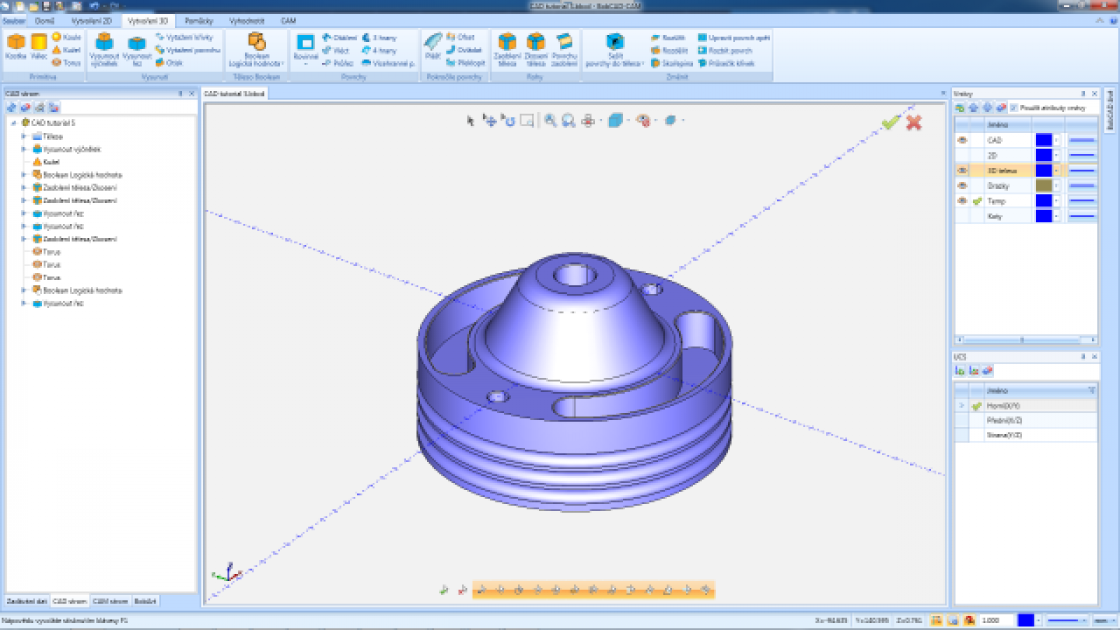Select the arrow pointer tool in viewport
The width and height of the screenshot is (1120, 630).
[470, 121]
